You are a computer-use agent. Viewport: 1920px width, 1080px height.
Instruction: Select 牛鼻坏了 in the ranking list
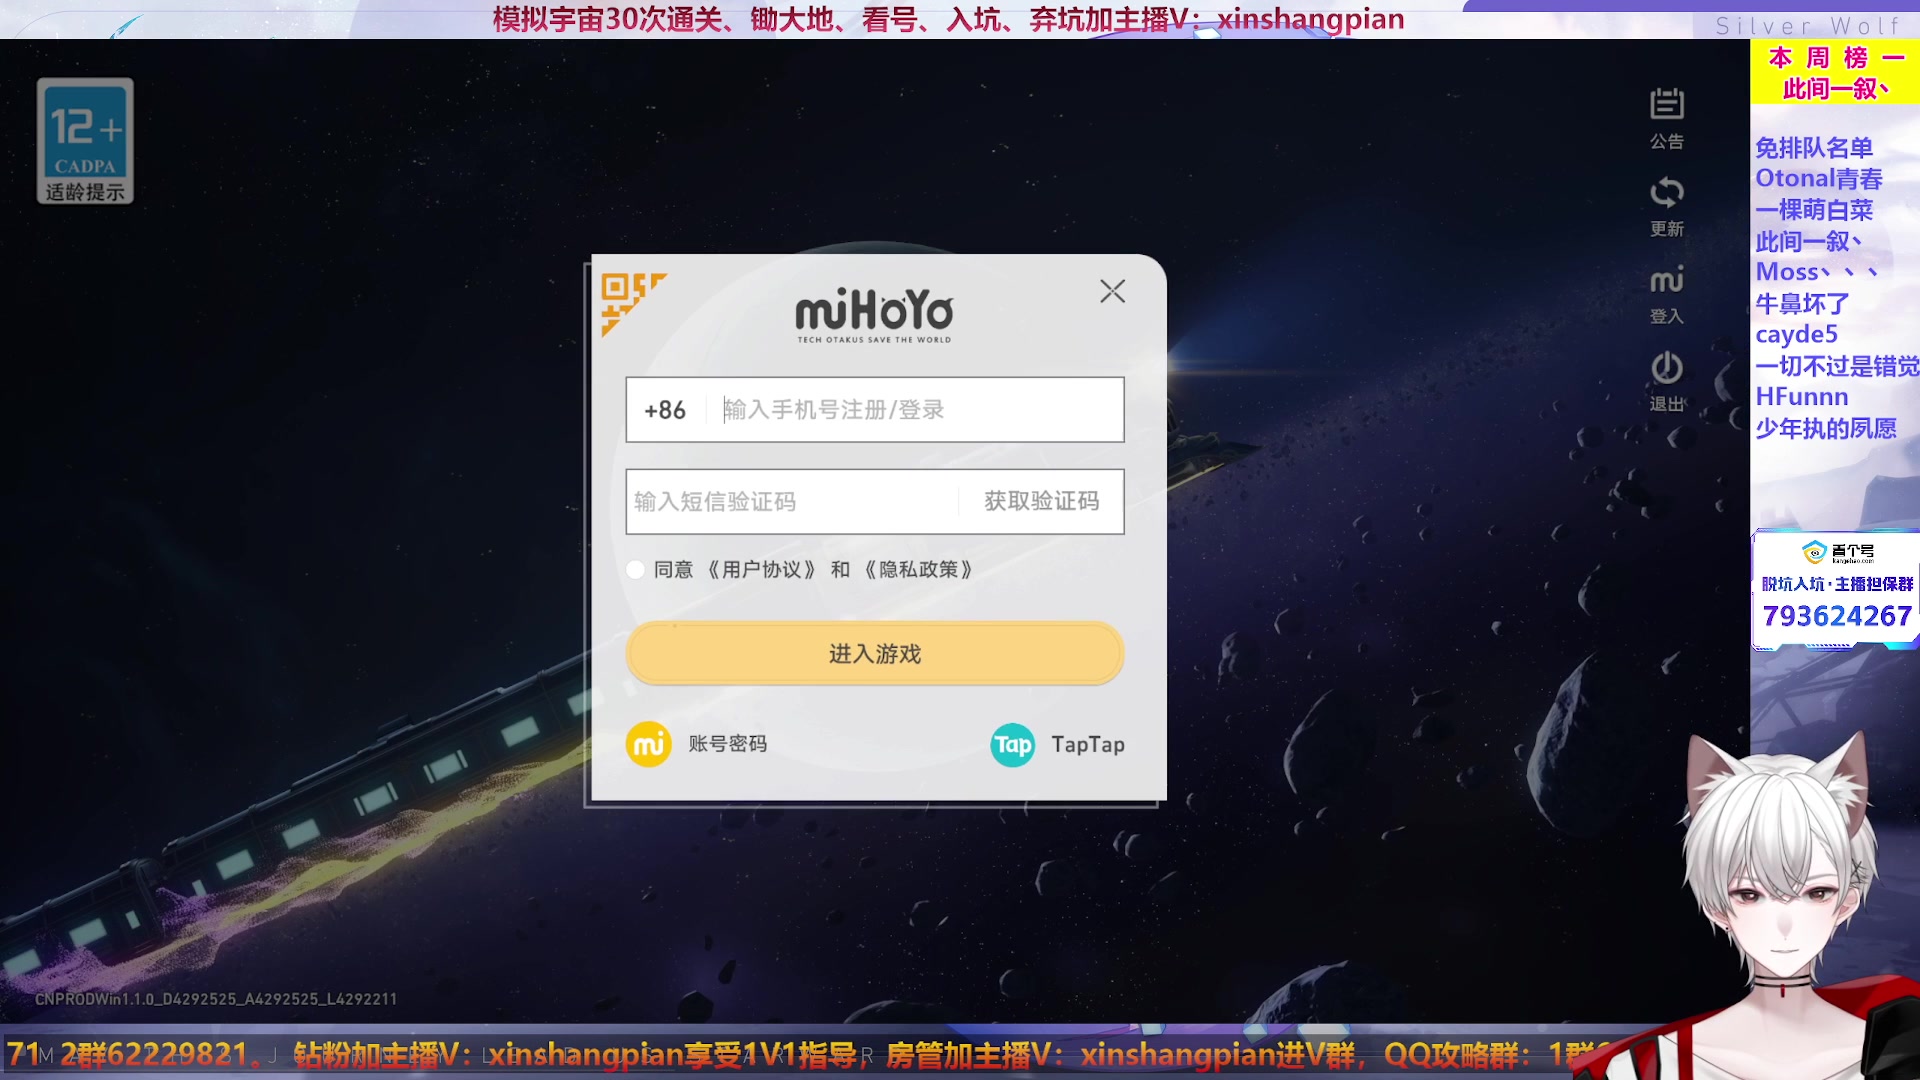tap(1802, 303)
